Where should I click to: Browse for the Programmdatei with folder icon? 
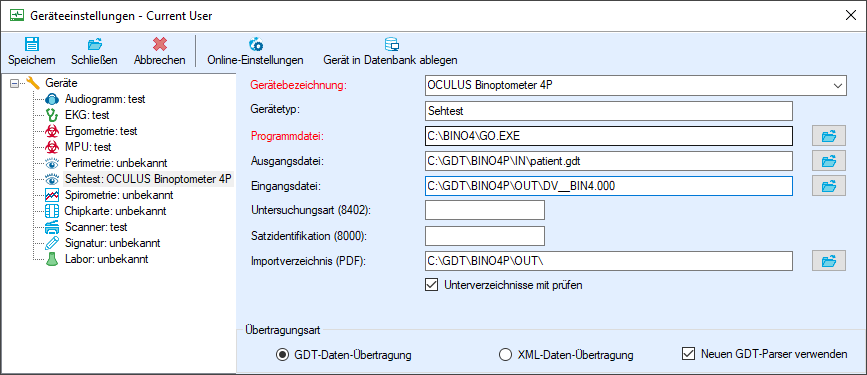click(828, 136)
